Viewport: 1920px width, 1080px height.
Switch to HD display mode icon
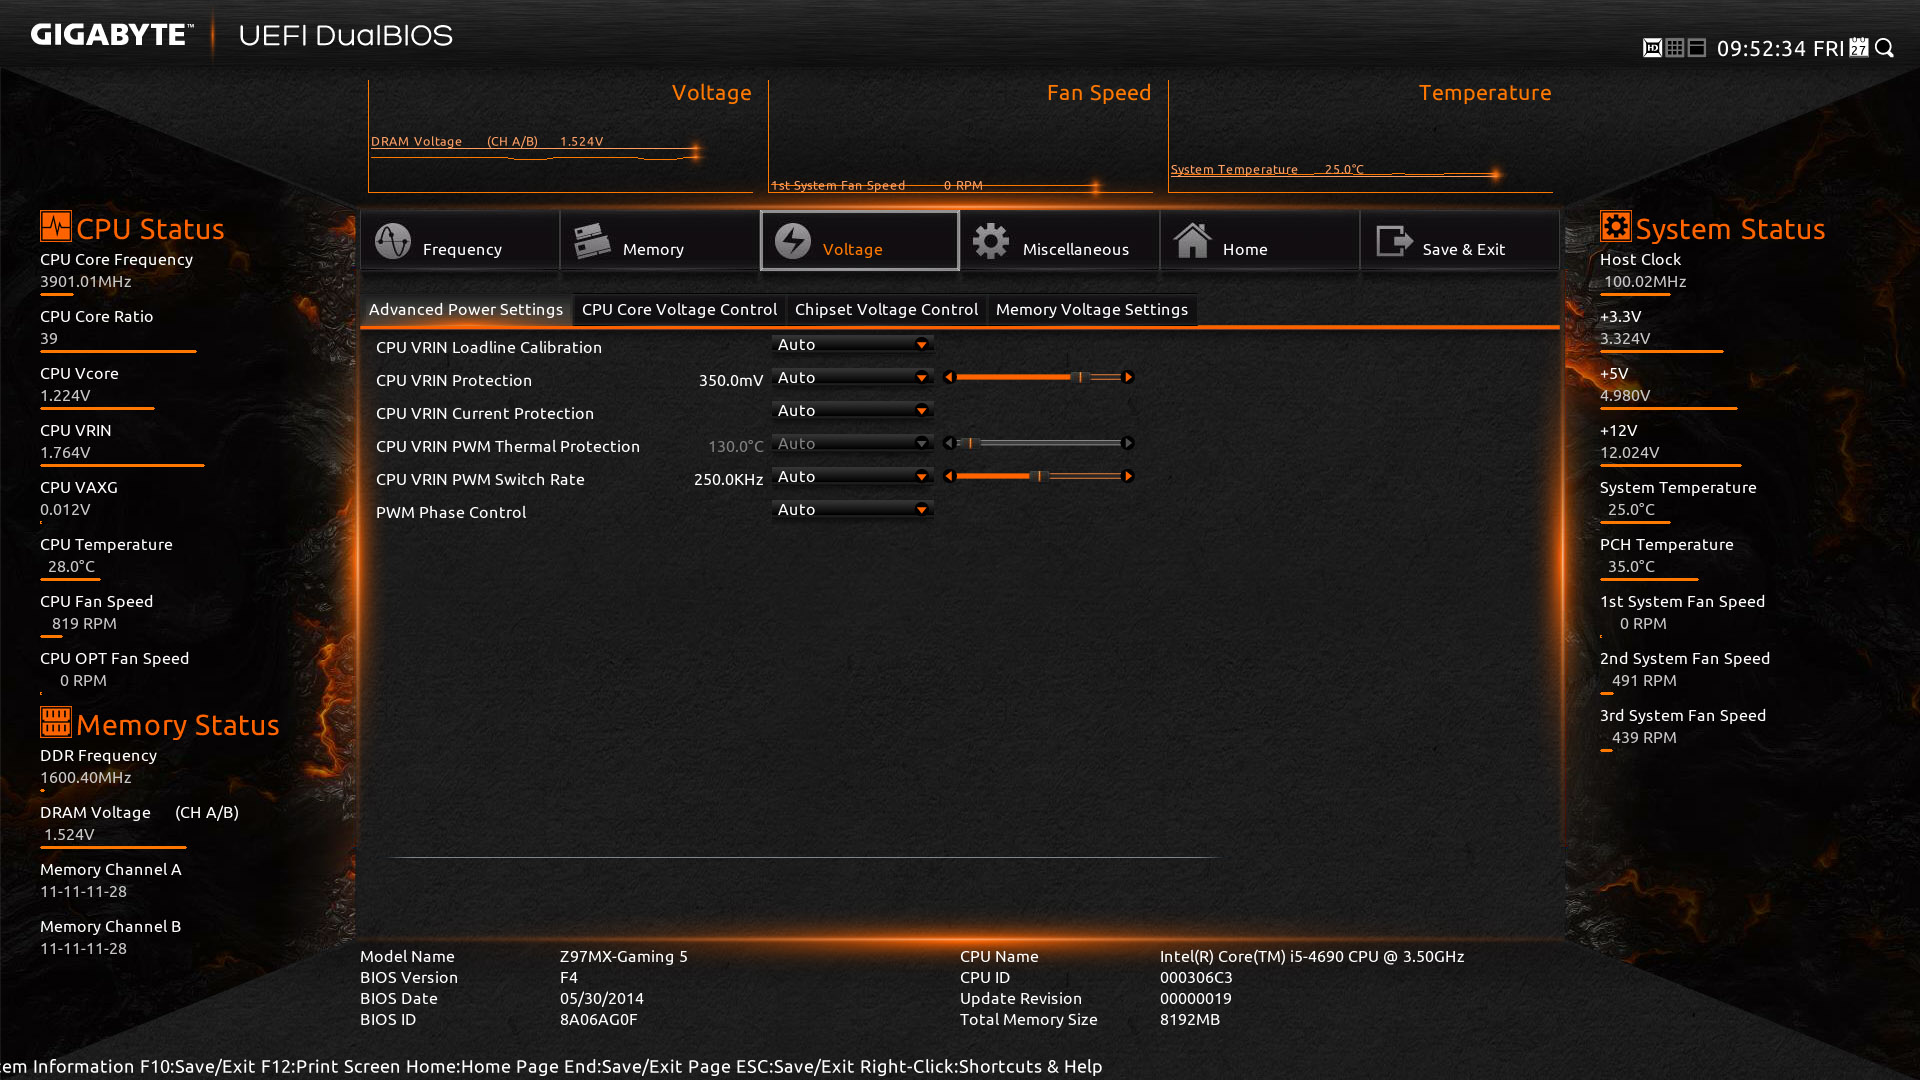click(x=1652, y=48)
